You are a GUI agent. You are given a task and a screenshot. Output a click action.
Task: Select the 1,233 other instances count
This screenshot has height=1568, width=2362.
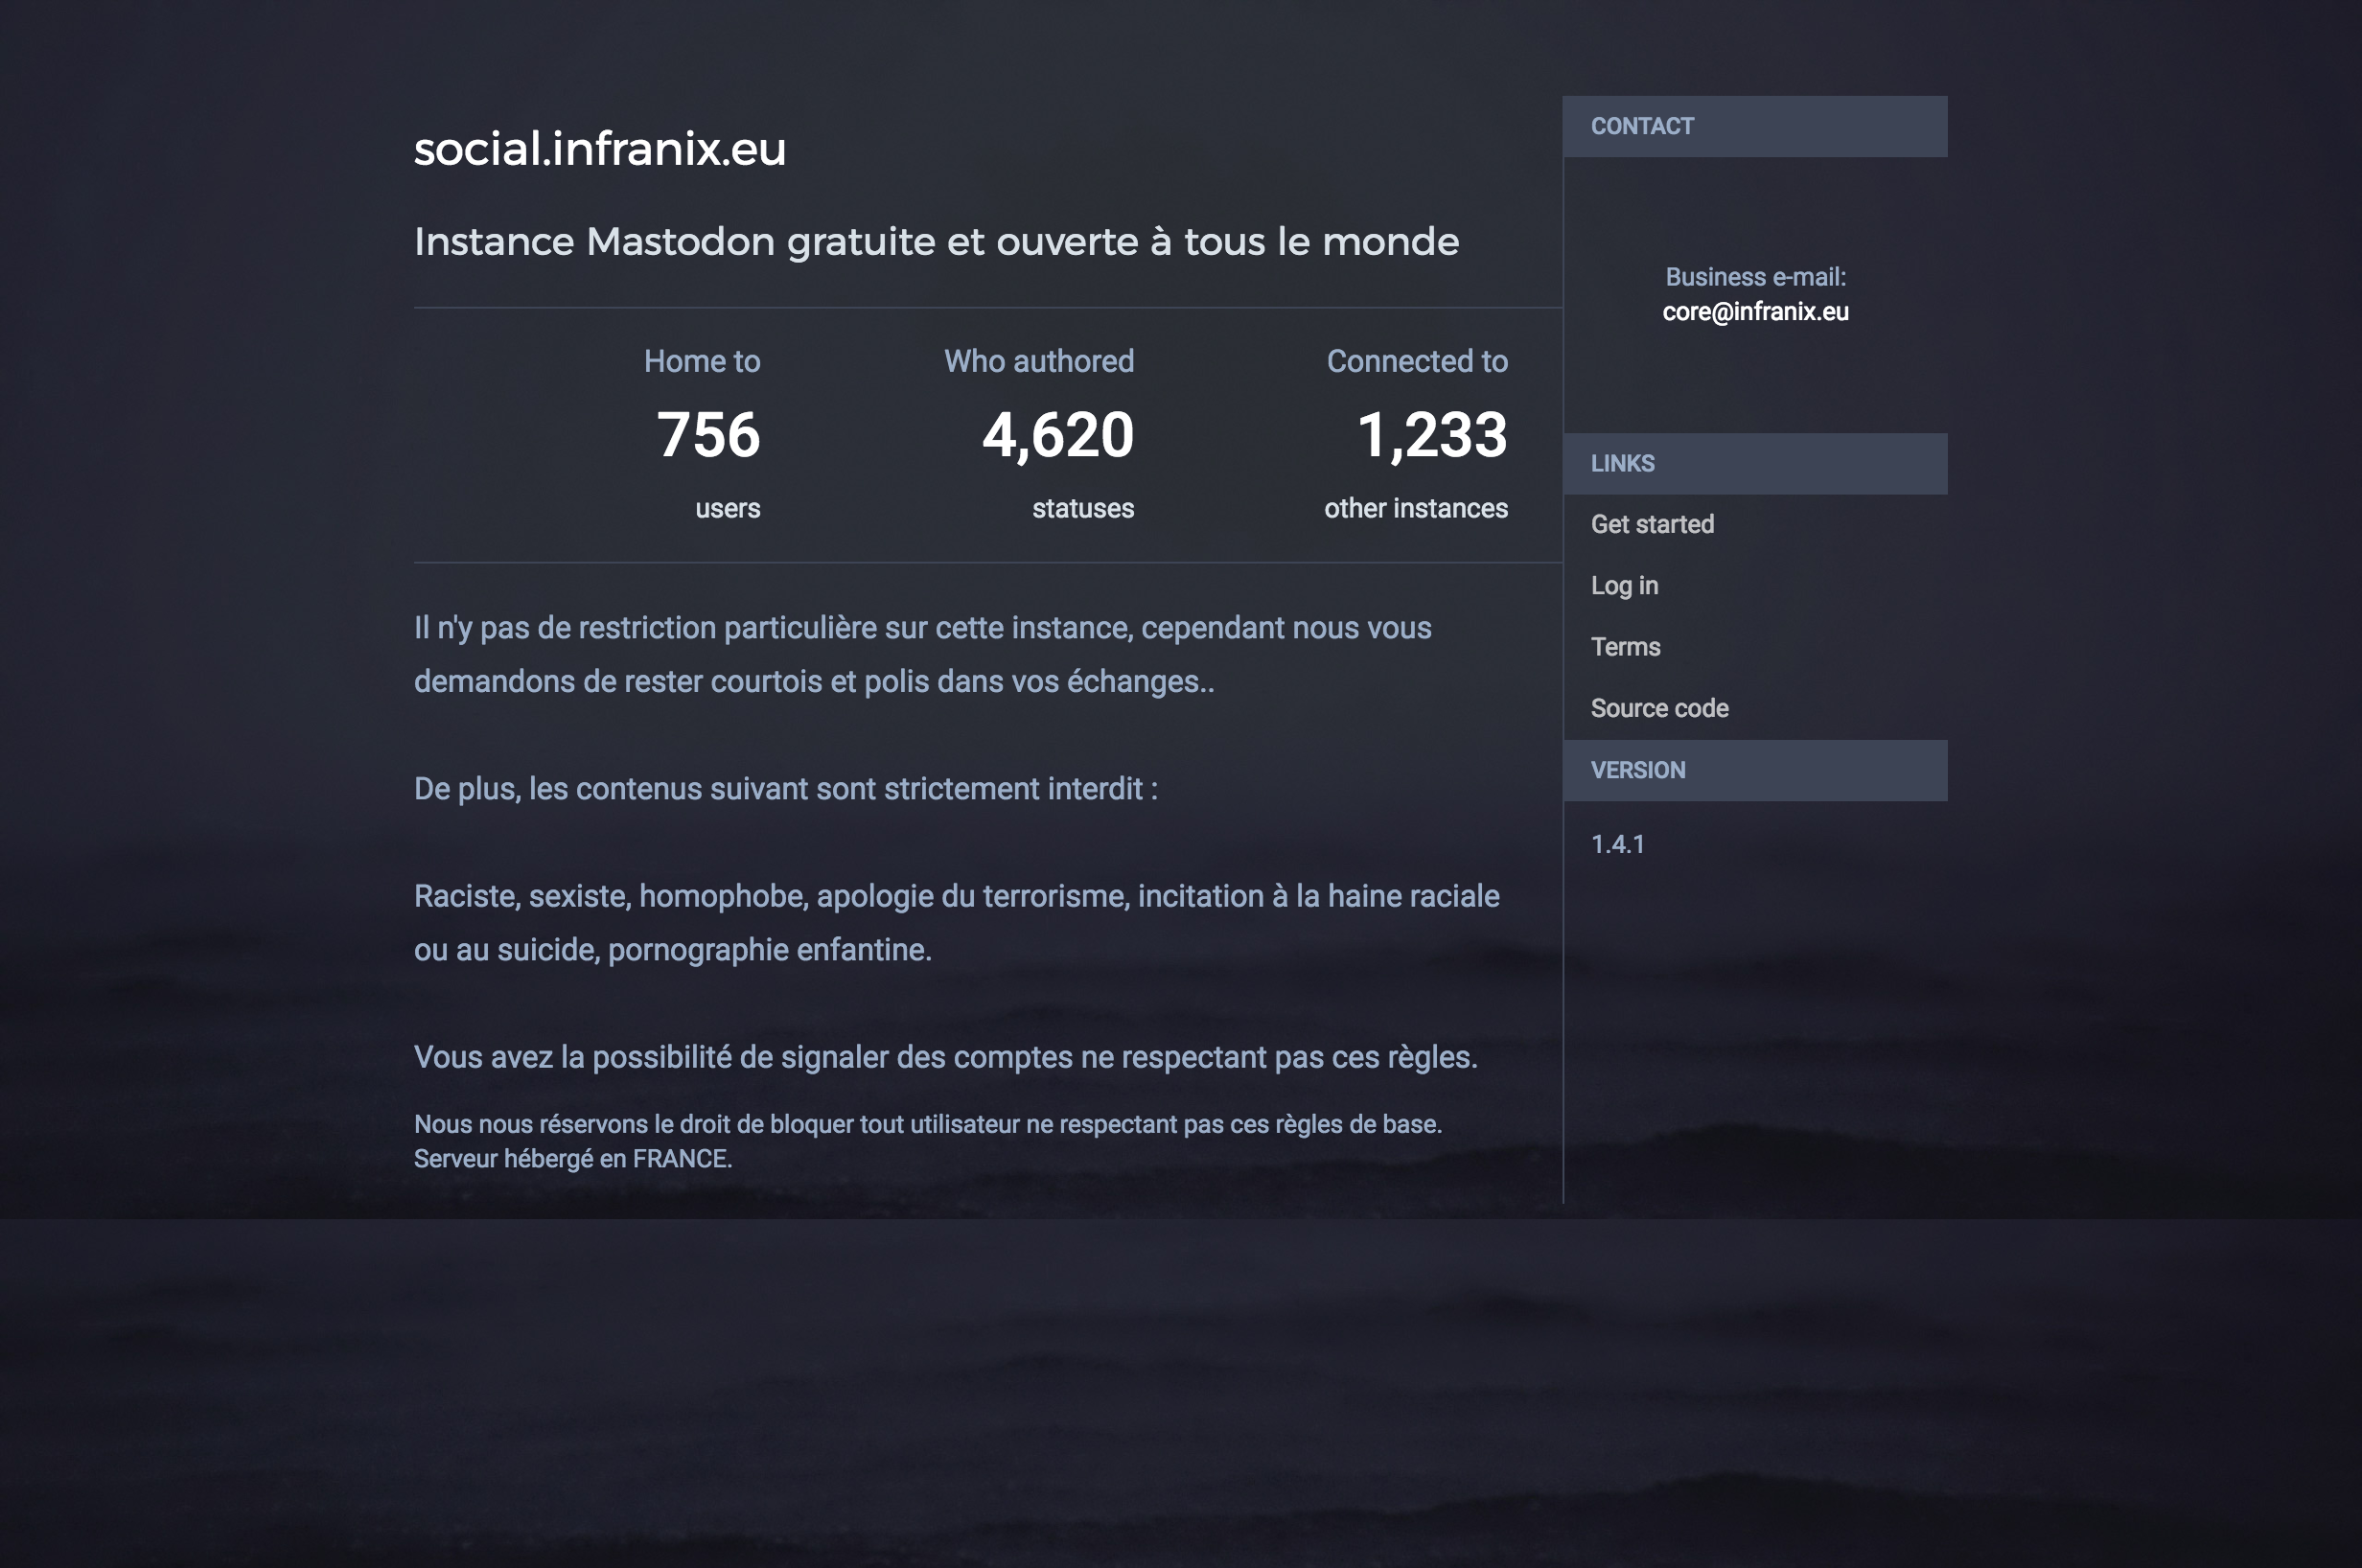1431,435
